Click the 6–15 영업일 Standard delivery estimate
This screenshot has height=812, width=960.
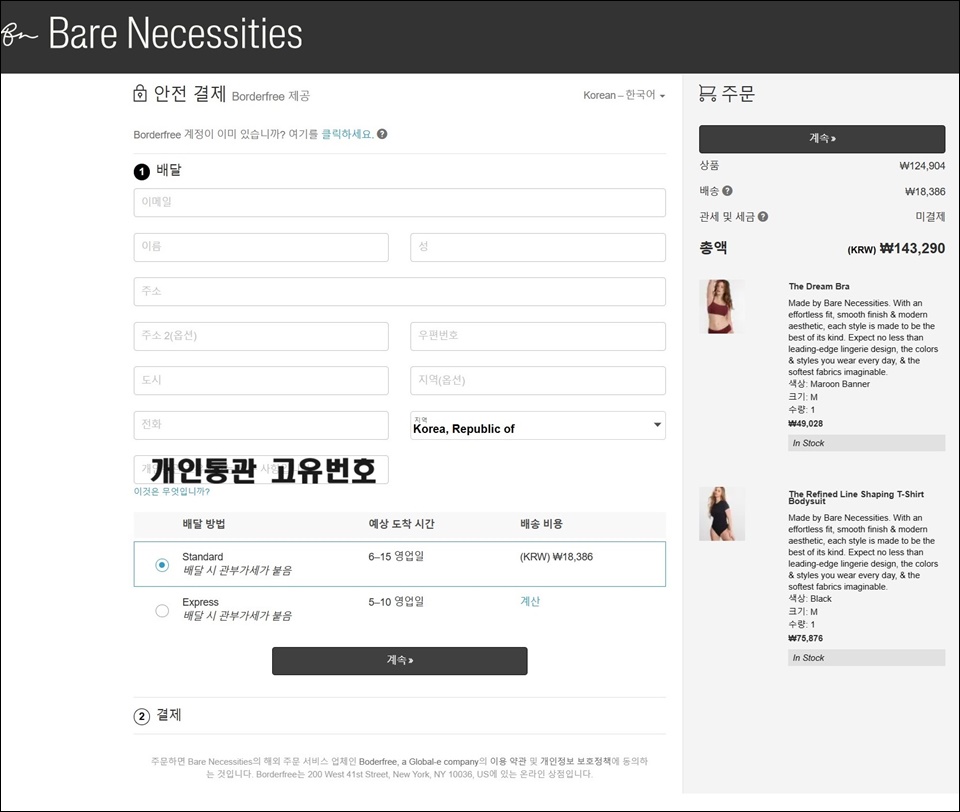click(396, 556)
